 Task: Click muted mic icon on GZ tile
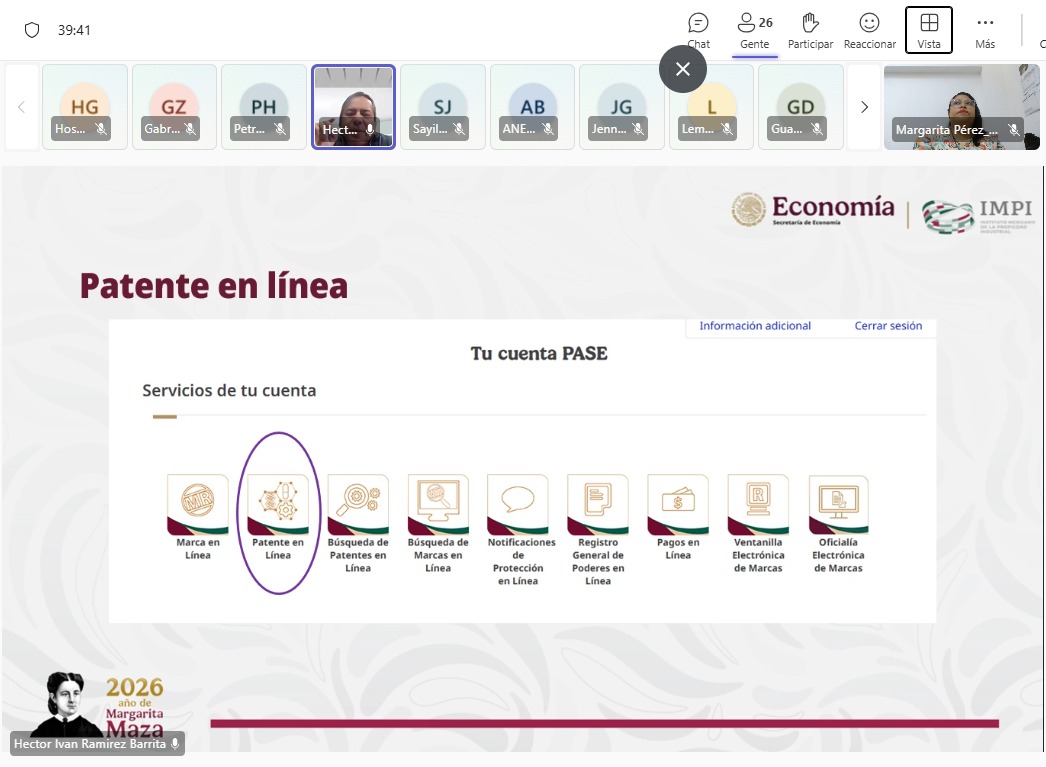[191, 129]
